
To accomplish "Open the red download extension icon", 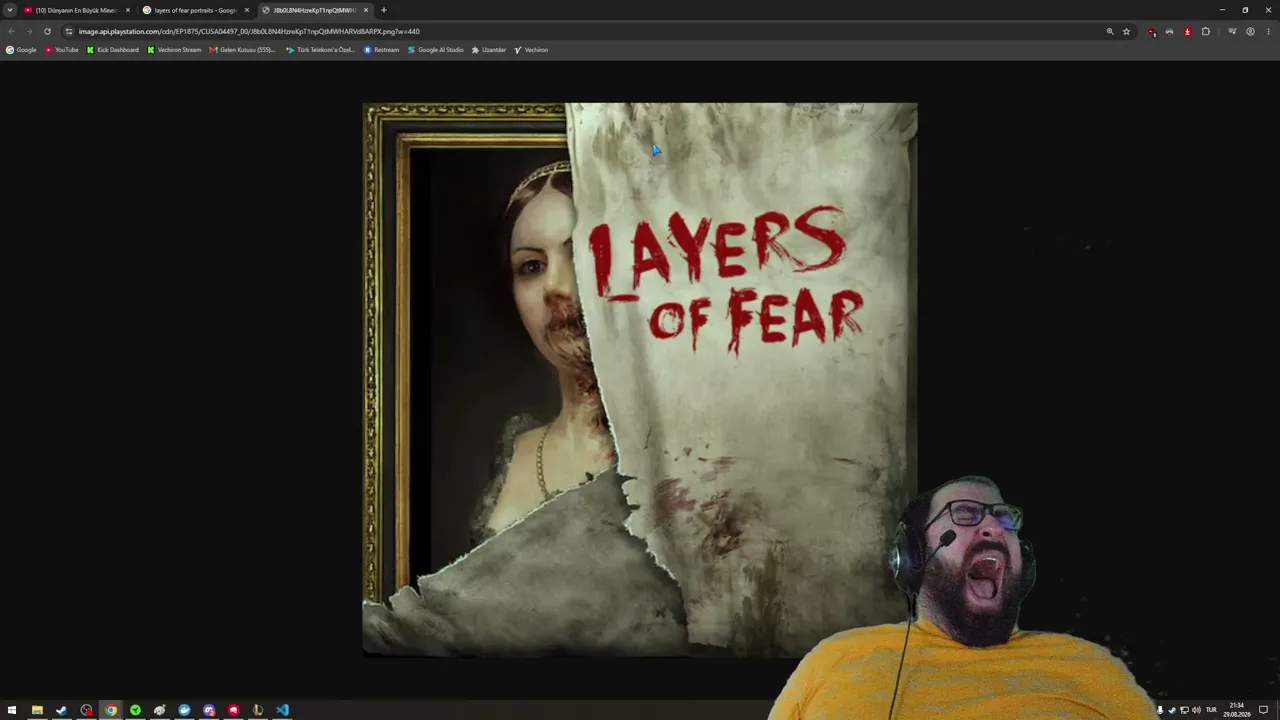I will click(x=1188, y=31).
